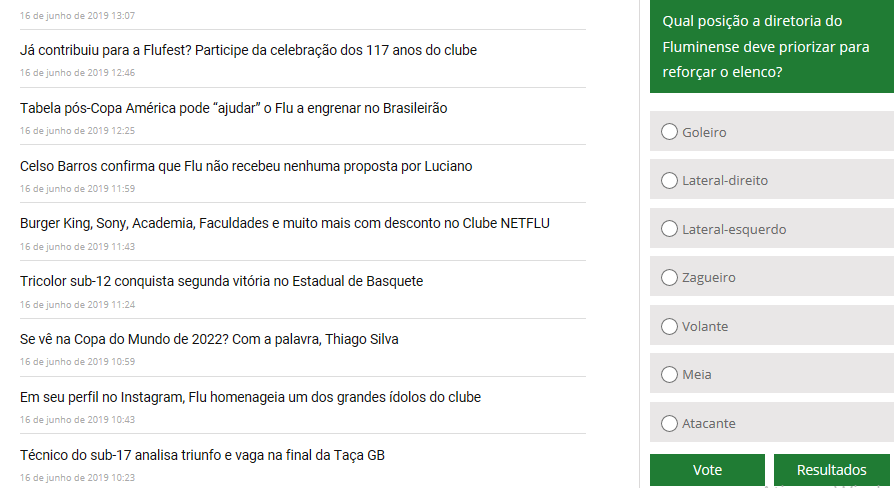Screen dimensions: 894x488
Task: Open Tabela pós-Copa América article
Action: [x=233, y=108]
